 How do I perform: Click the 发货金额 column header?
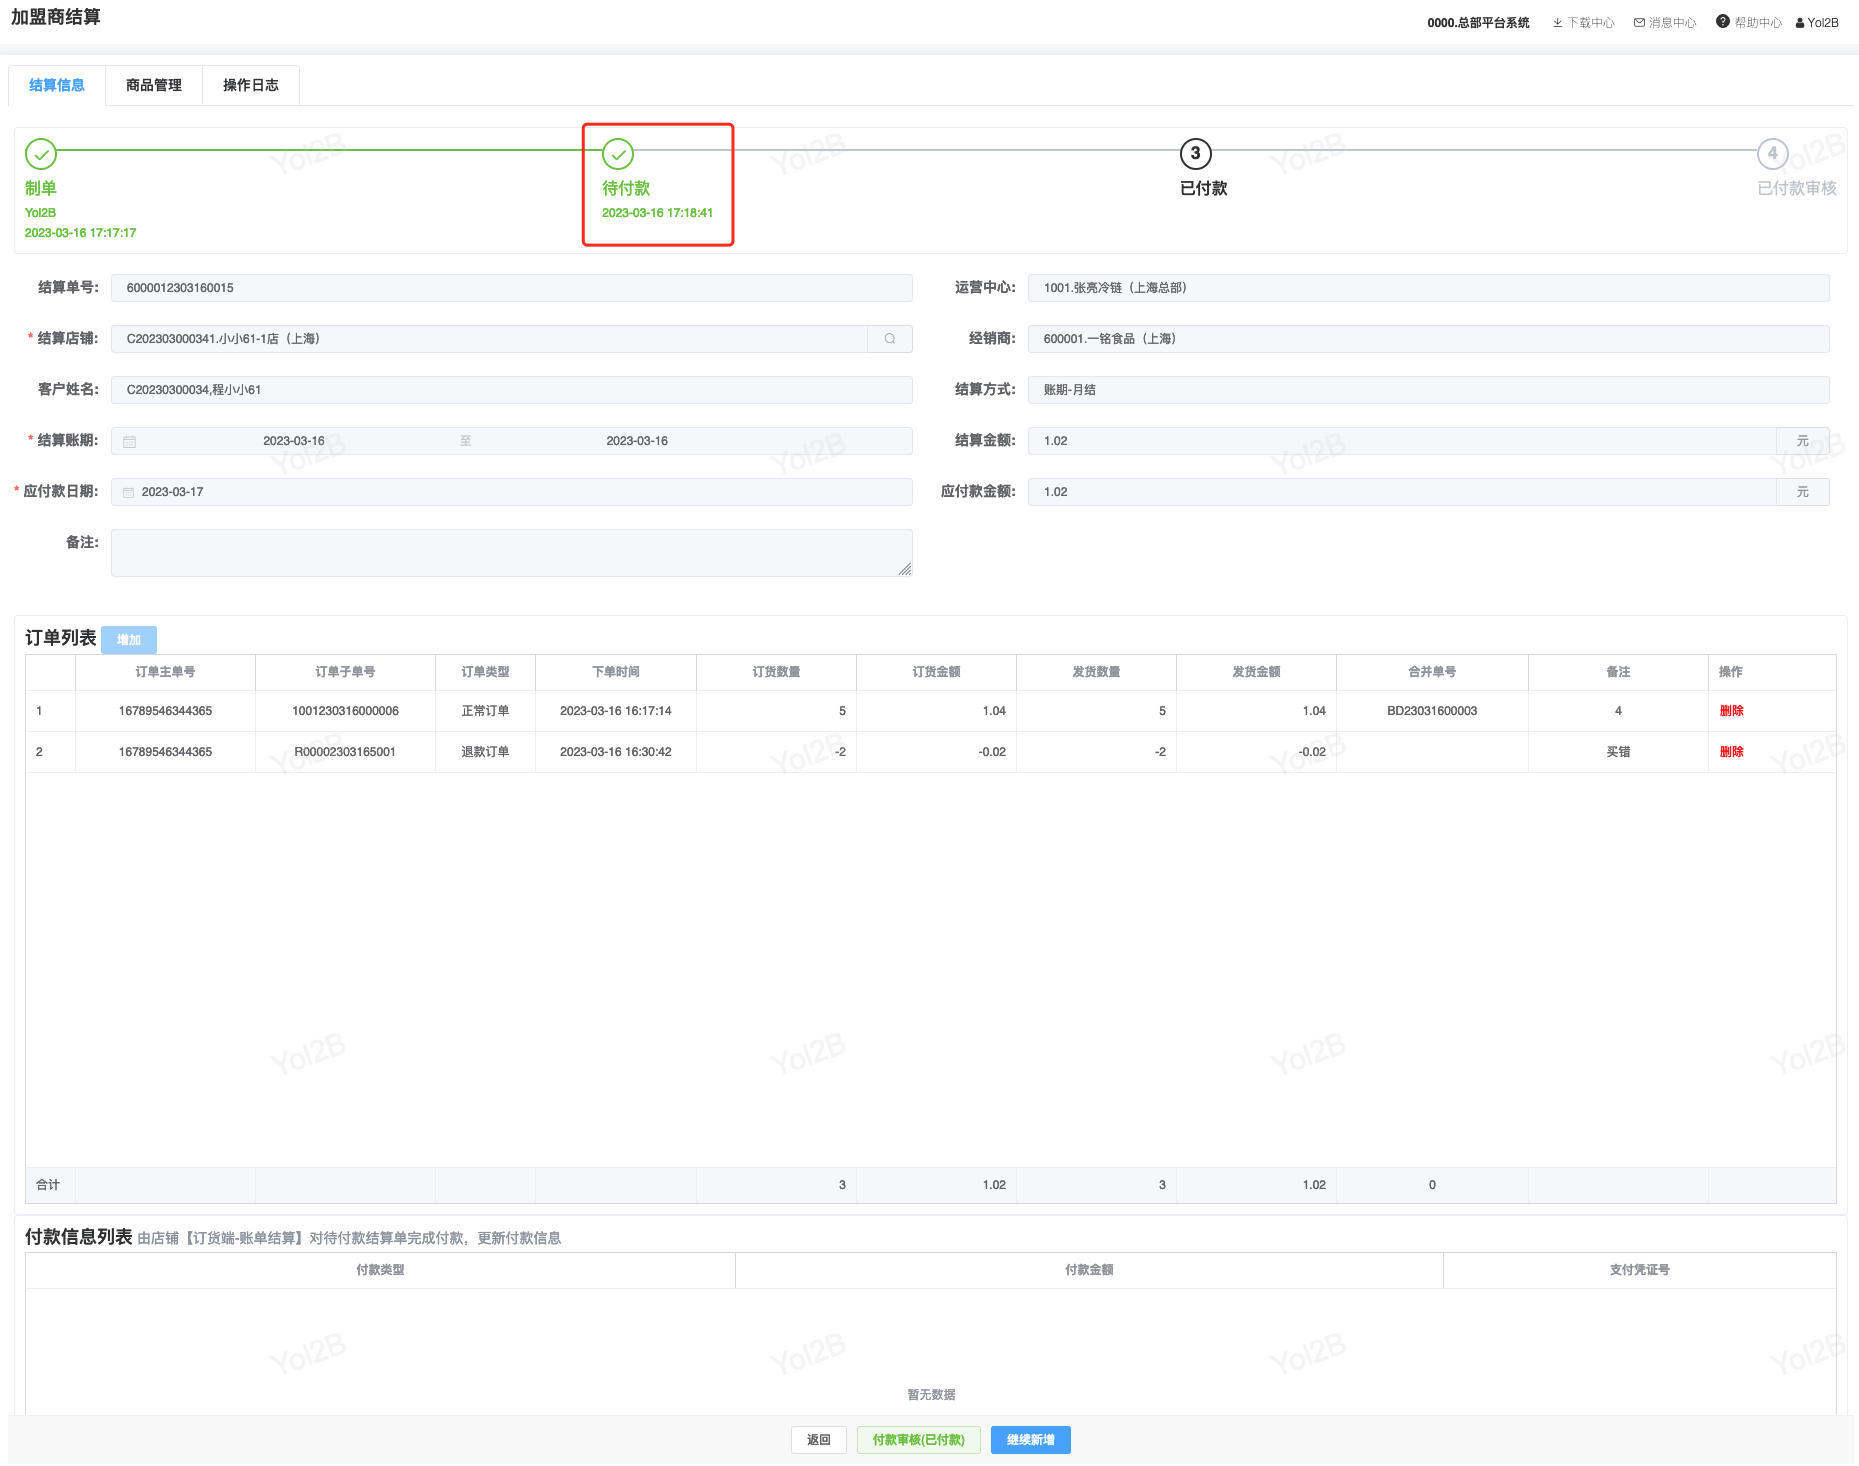1256,672
